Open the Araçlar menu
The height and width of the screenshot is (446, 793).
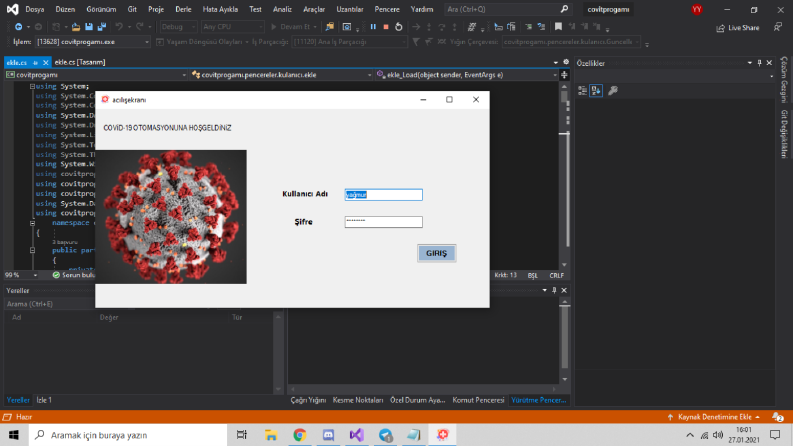click(x=314, y=9)
